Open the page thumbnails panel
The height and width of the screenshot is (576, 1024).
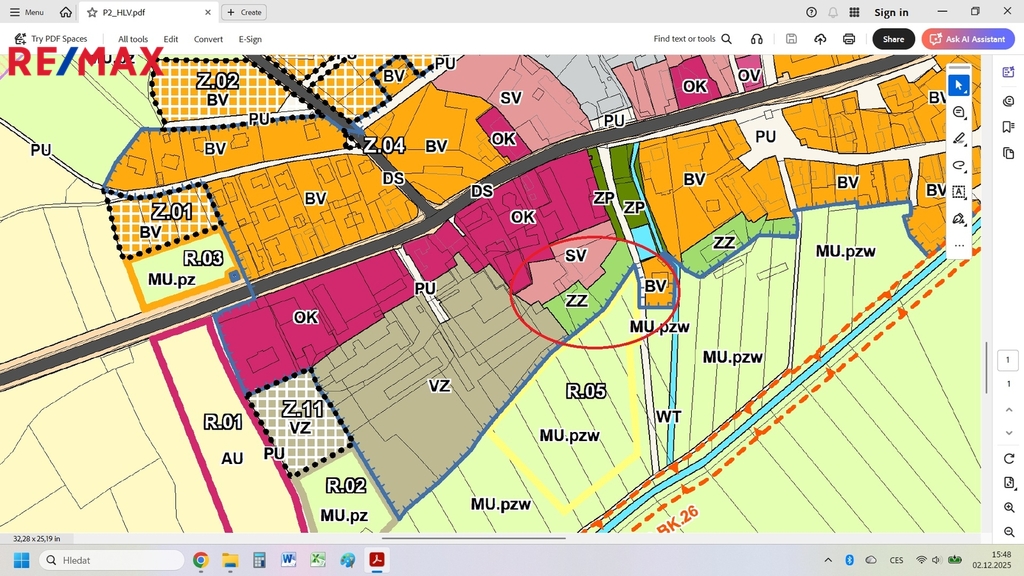pos(1008,153)
